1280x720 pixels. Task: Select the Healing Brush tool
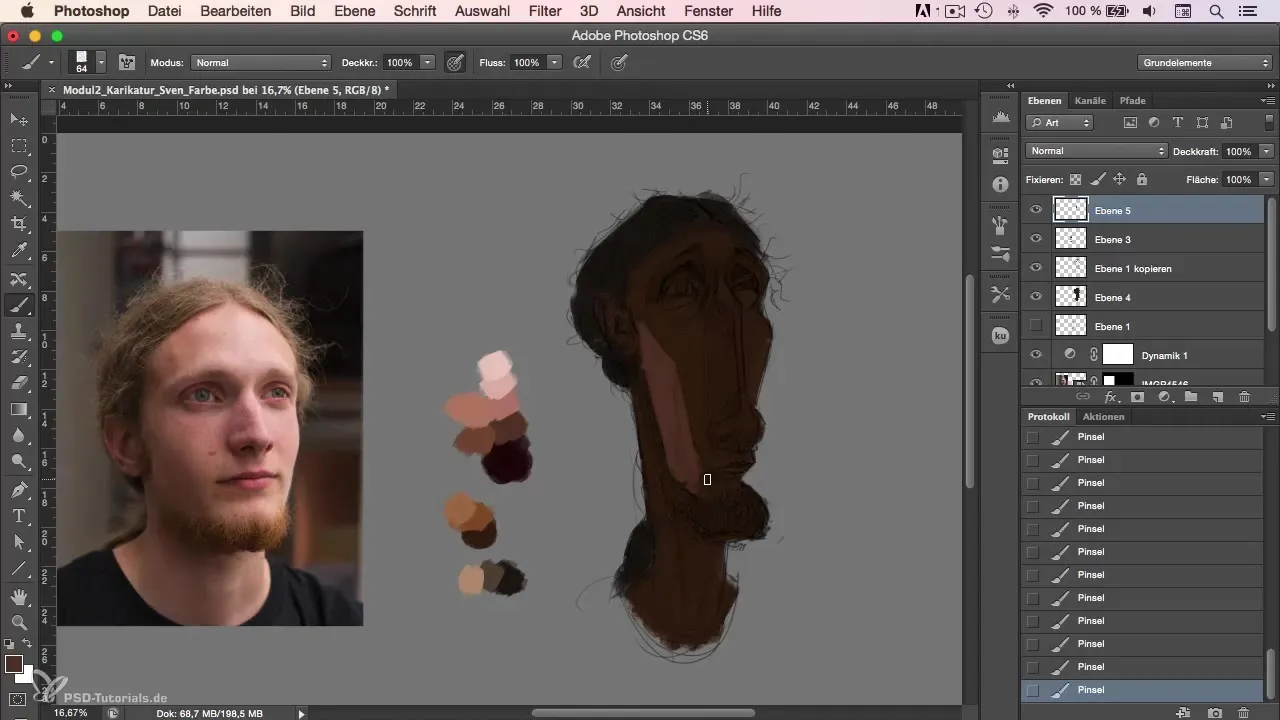click(x=18, y=279)
